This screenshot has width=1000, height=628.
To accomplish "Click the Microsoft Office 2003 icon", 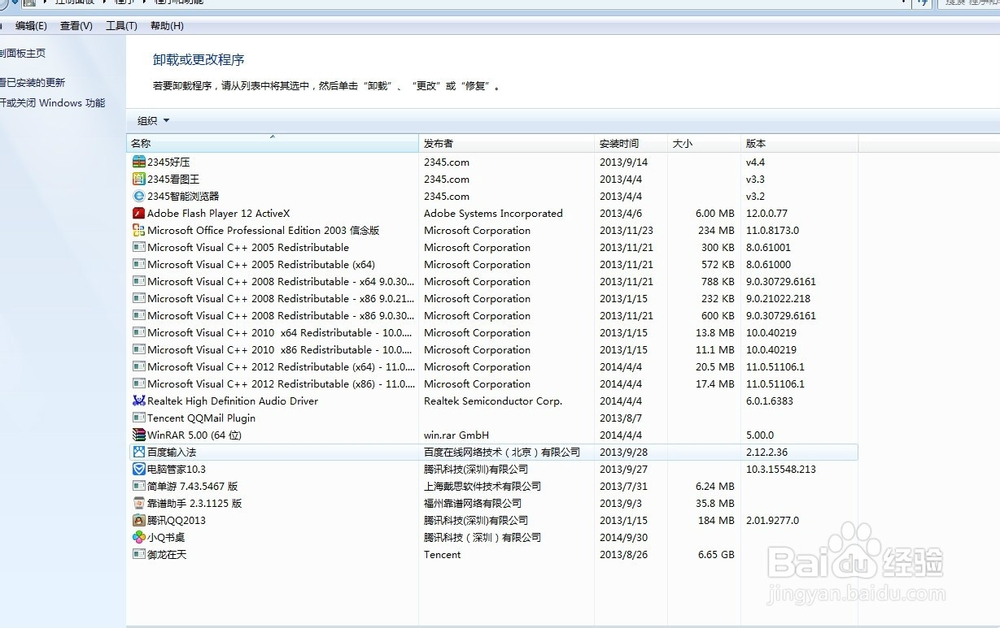I will [138, 230].
